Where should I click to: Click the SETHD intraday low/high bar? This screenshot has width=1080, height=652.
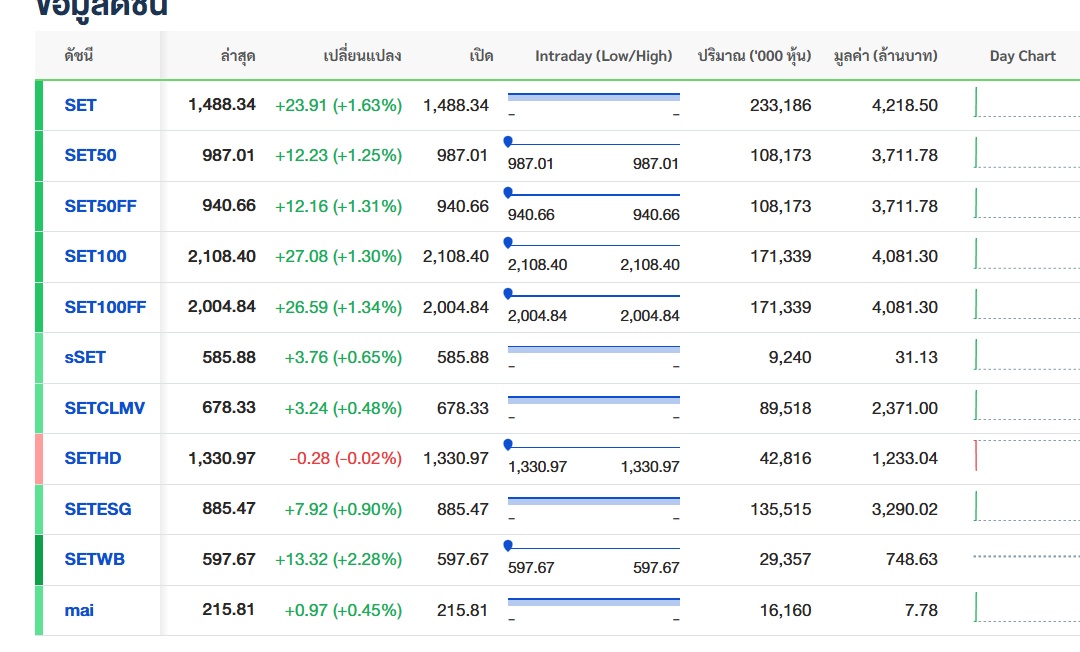tap(594, 447)
